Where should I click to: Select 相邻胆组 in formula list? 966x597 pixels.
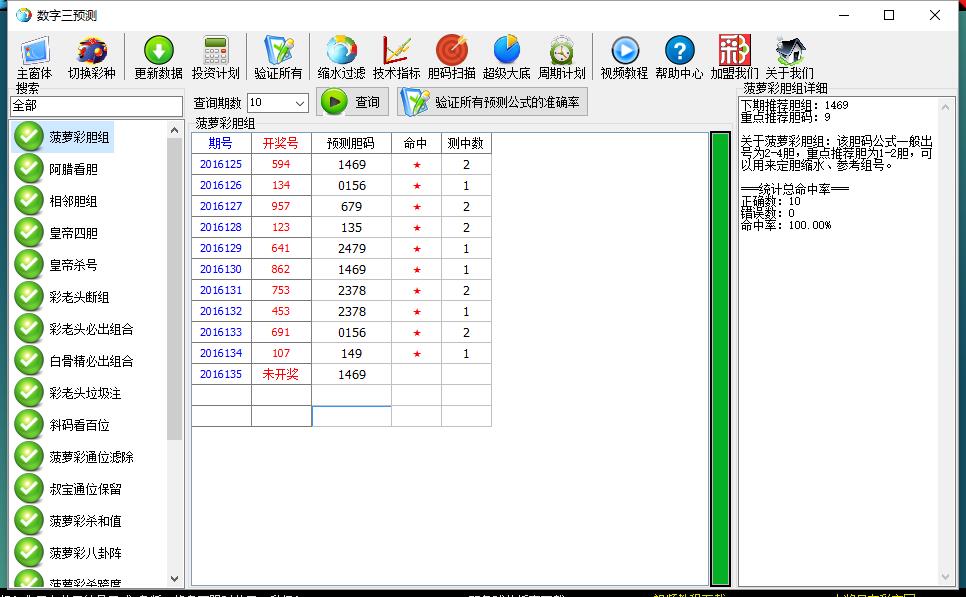[74, 201]
